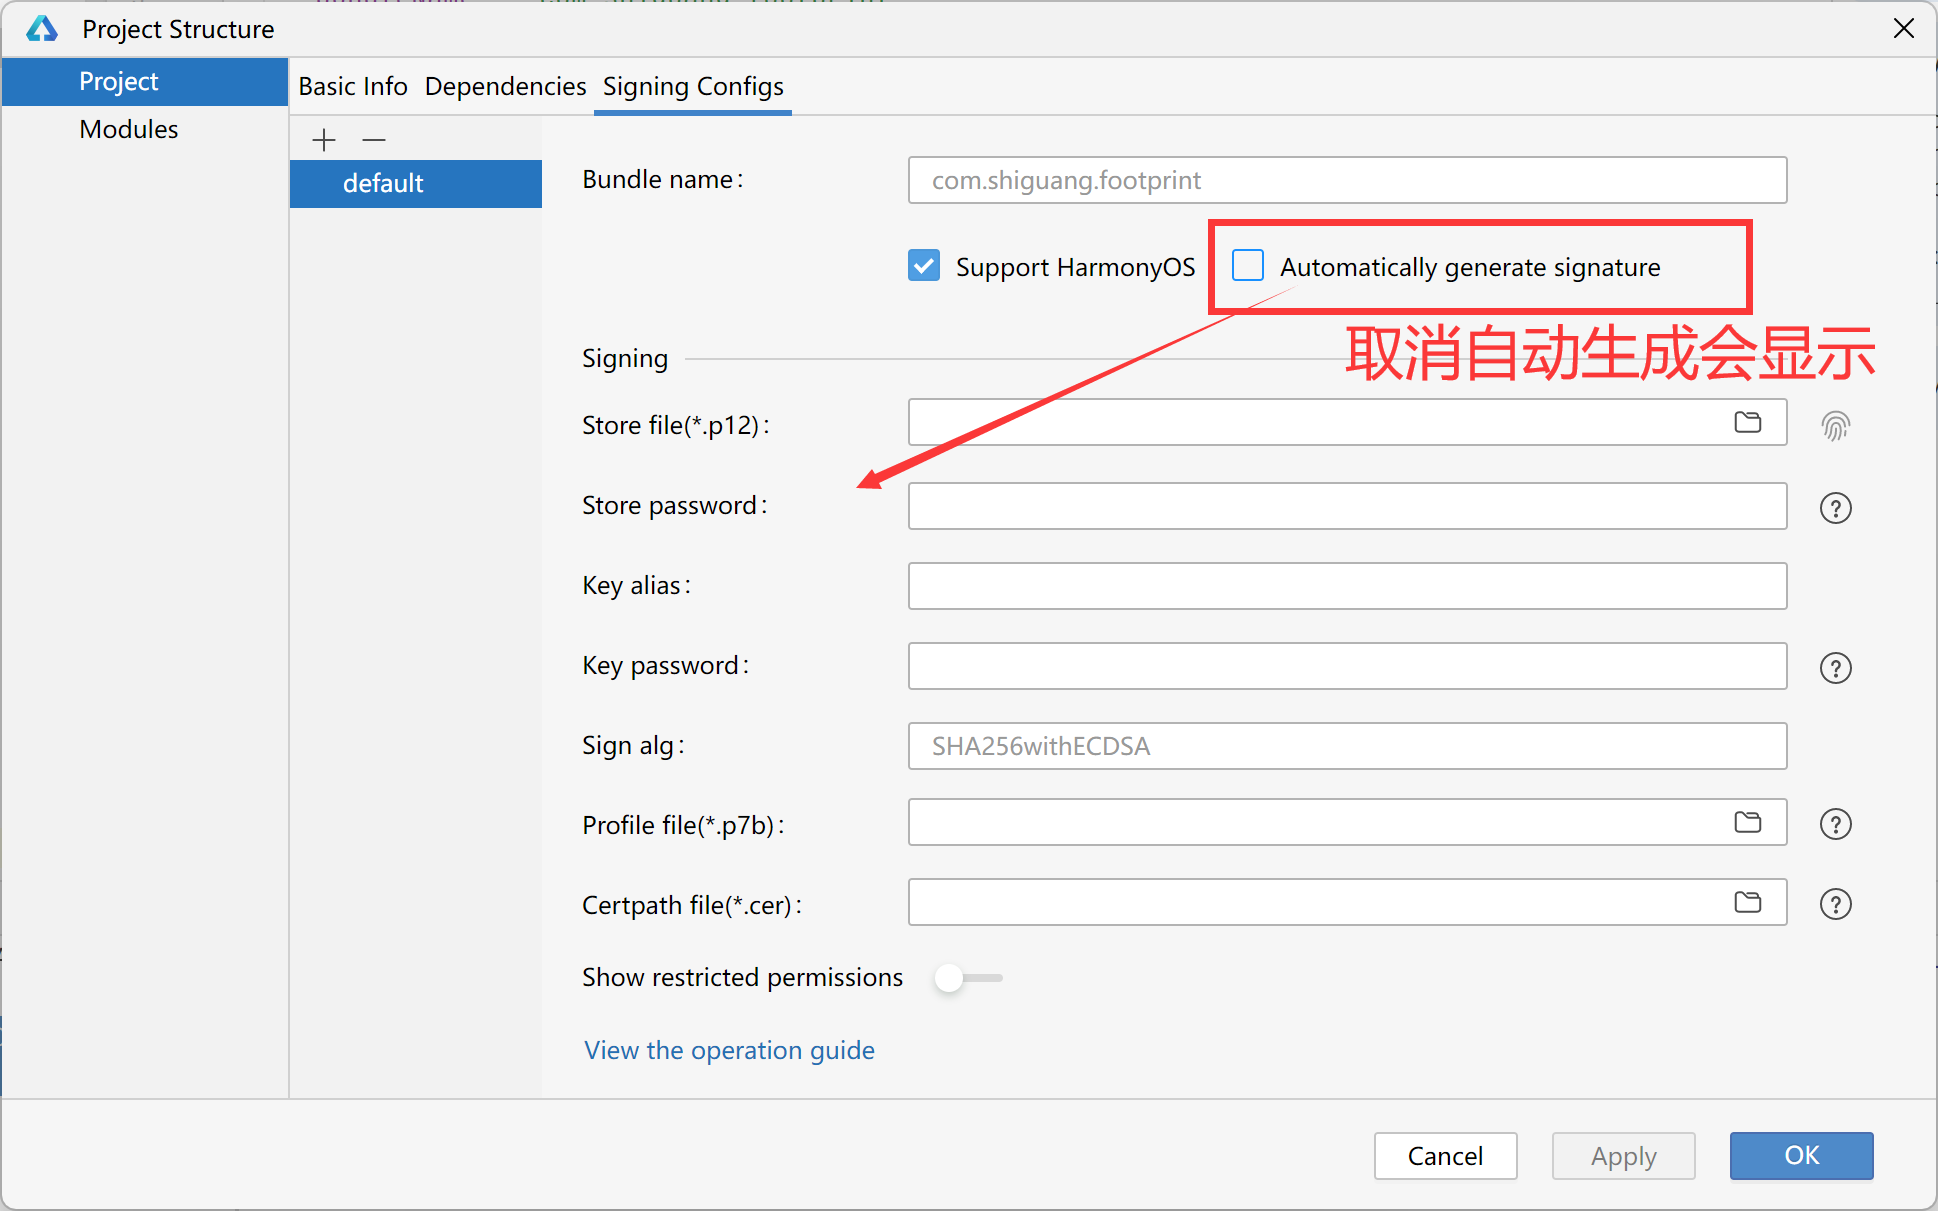Click the minus icon to remove config
The image size is (1938, 1211).
(x=374, y=140)
